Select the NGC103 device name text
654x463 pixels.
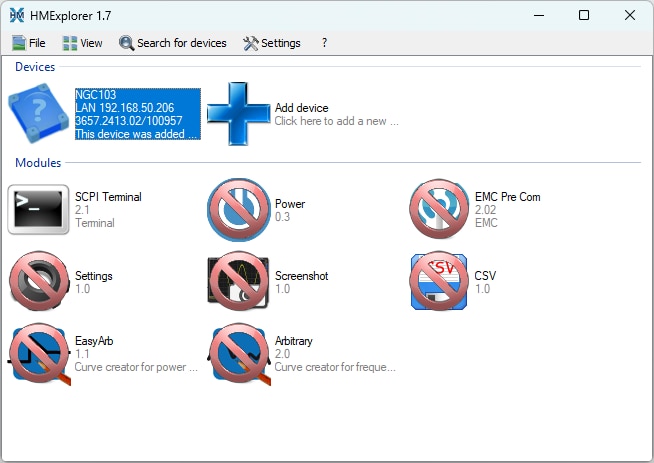[96, 95]
